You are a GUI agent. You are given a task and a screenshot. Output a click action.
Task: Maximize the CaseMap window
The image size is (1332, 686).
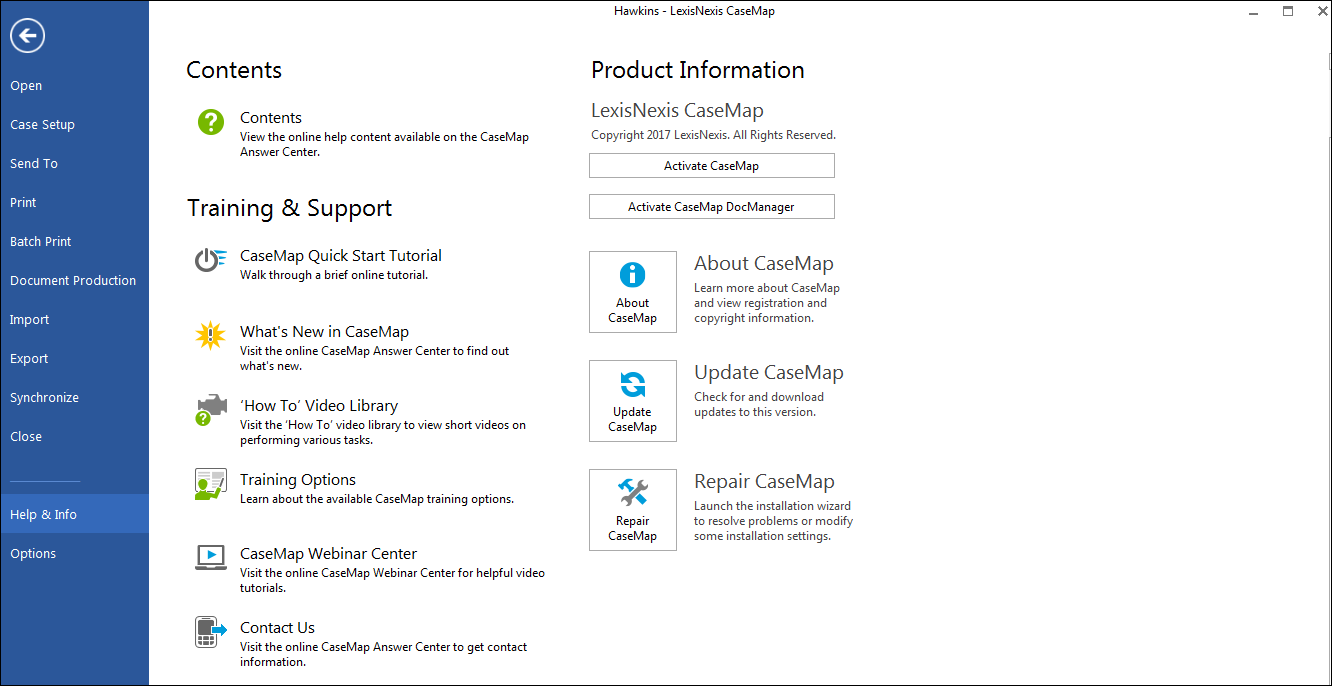point(1288,11)
